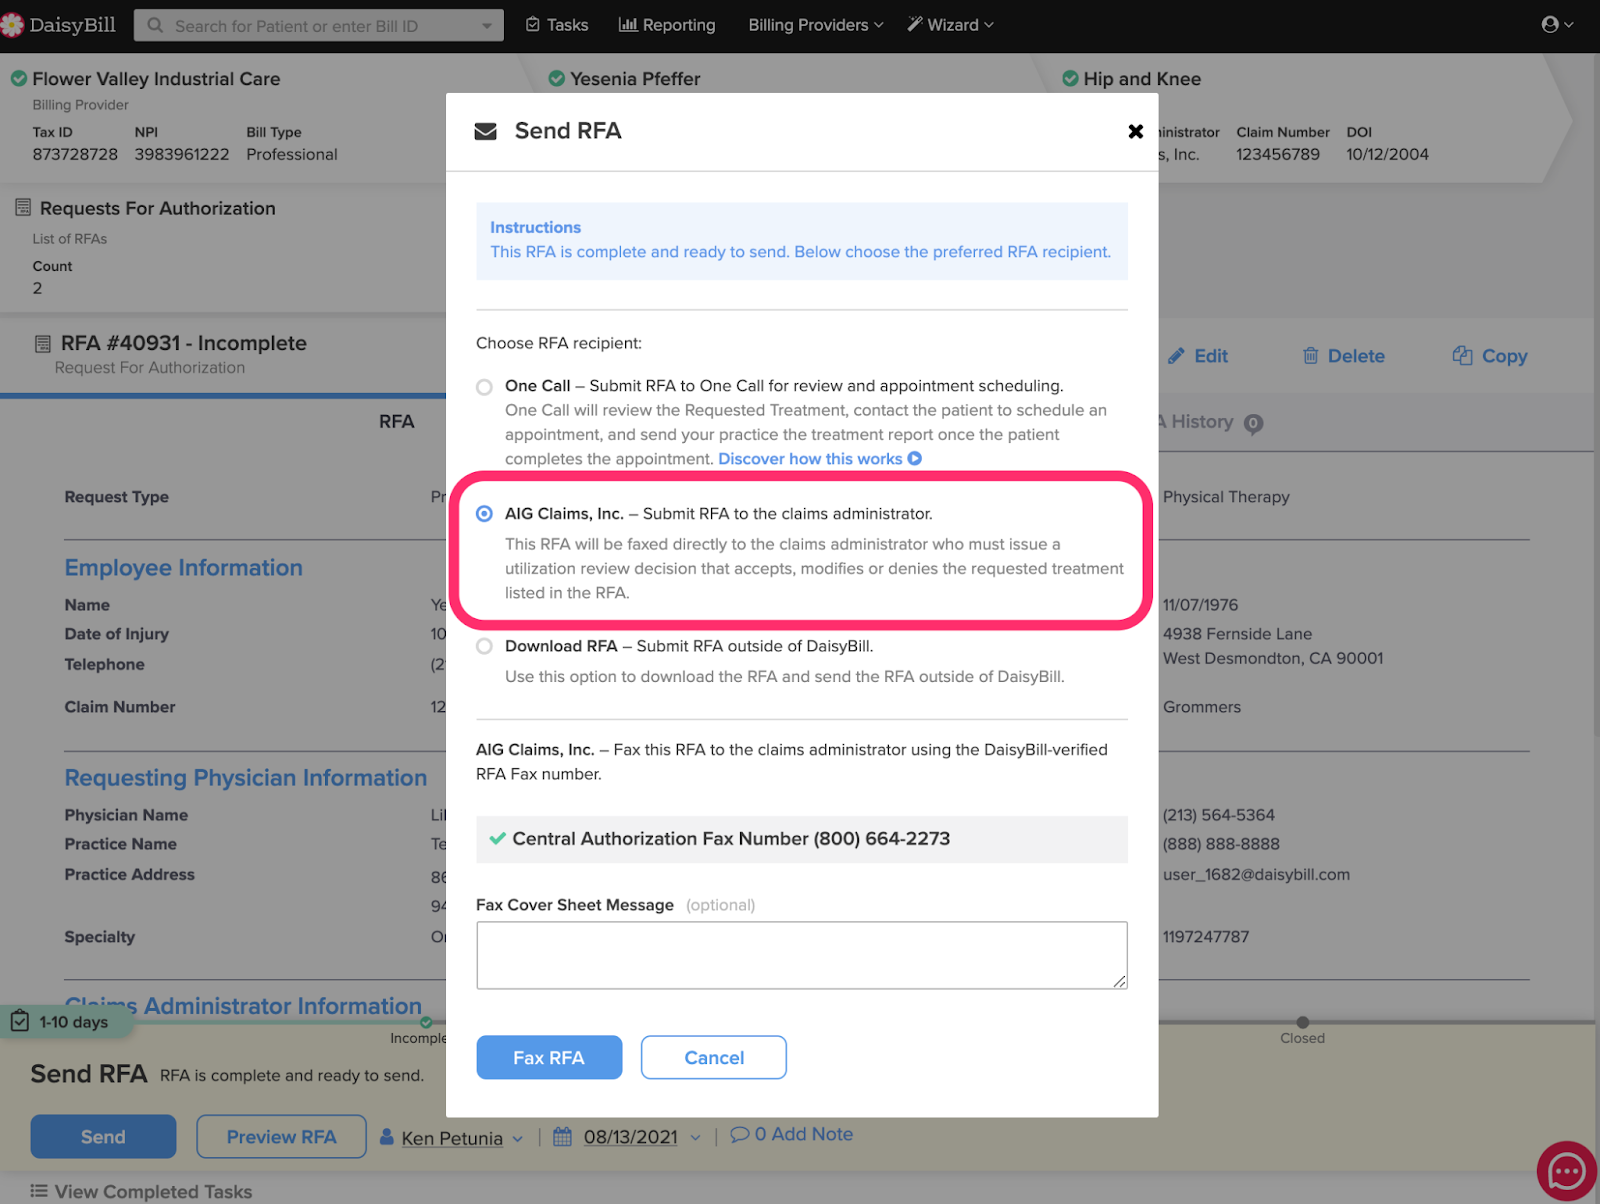Click the Central Authorization Fax Number row
1600x1204 pixels.
[802, 839]
